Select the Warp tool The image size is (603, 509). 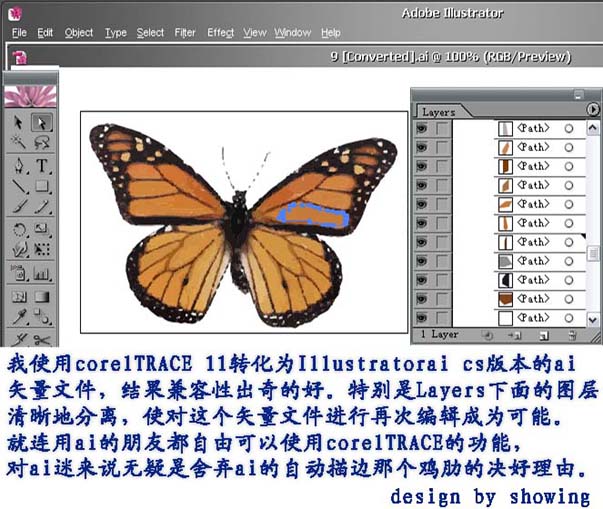18,249
